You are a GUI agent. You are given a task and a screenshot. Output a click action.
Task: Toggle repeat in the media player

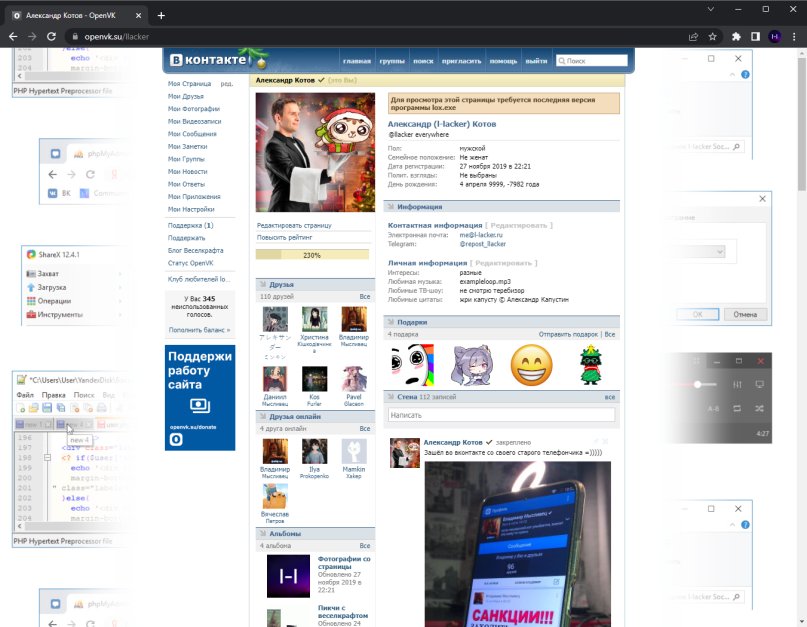click(736, 409)
